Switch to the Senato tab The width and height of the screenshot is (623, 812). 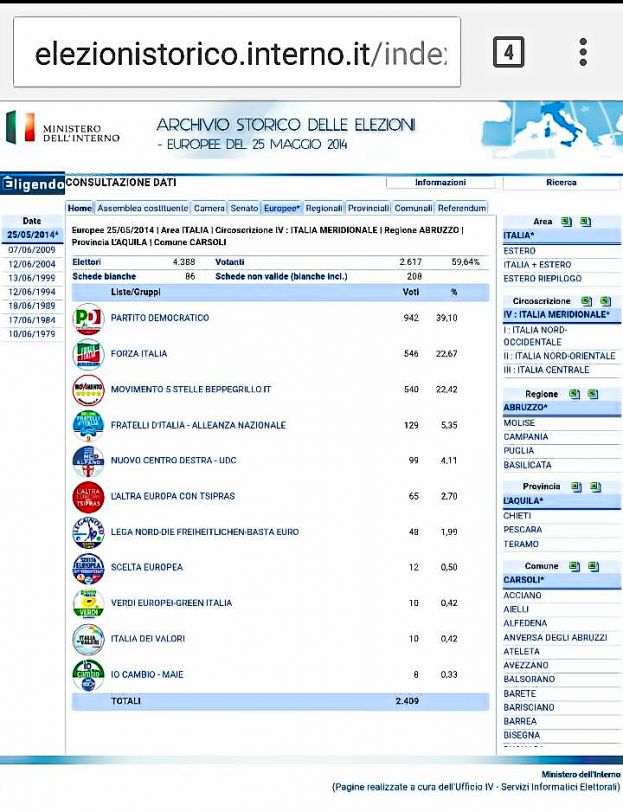[x=244, y=208]
